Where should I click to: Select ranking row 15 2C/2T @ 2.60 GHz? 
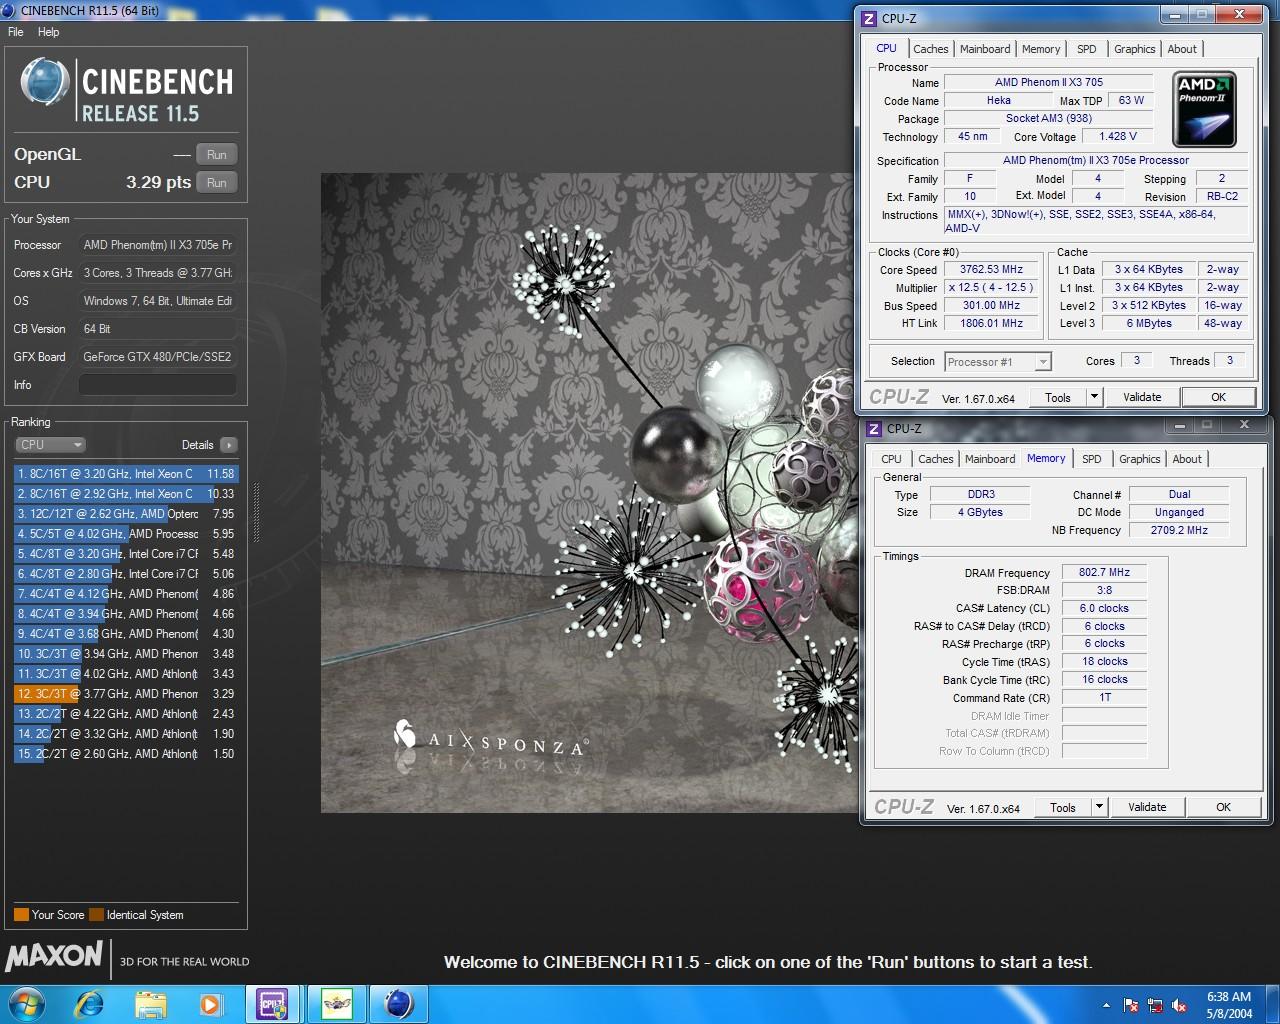point(126,754)
